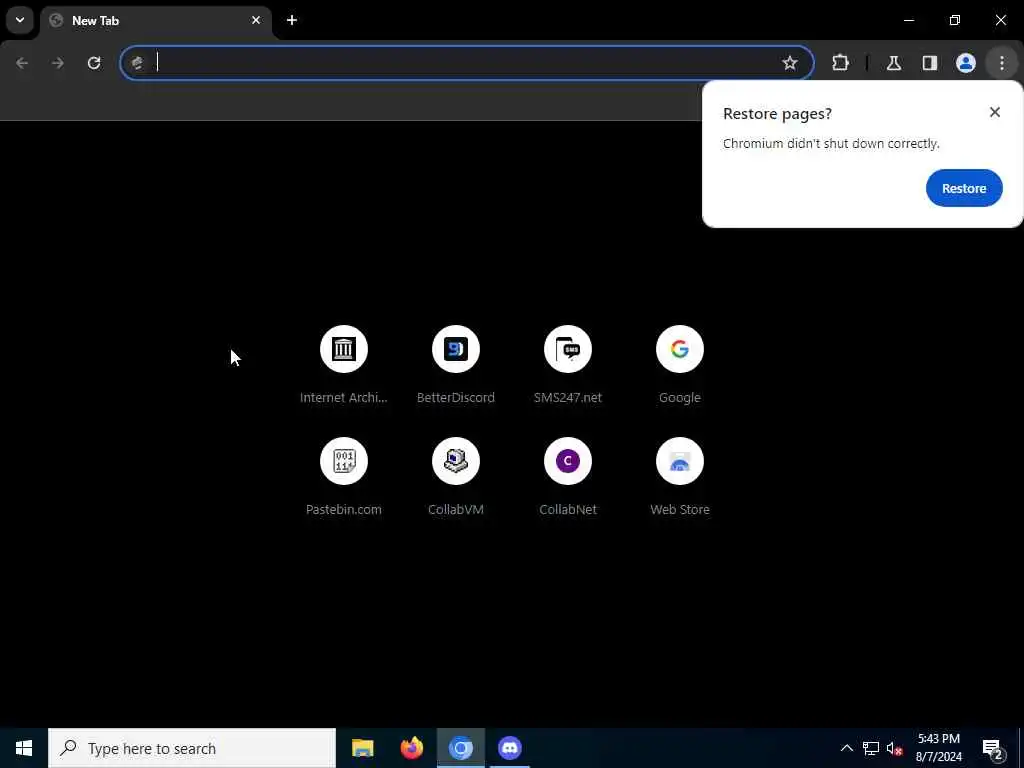Open Discord from the taskbar
The width and height of the screenshot is (1024, 768).
[510, 748]
